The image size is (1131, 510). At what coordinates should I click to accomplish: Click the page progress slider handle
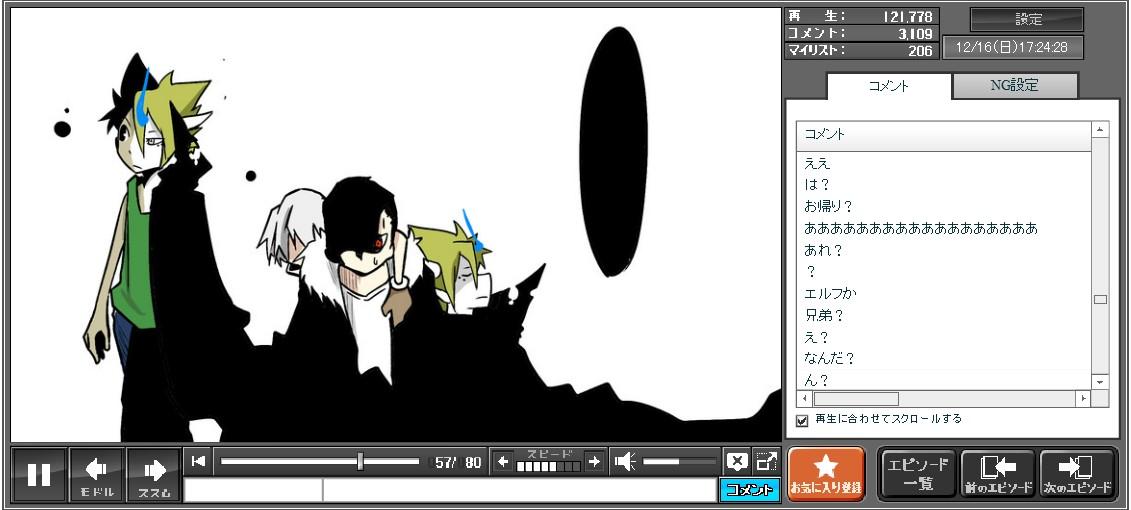[360, 461]
